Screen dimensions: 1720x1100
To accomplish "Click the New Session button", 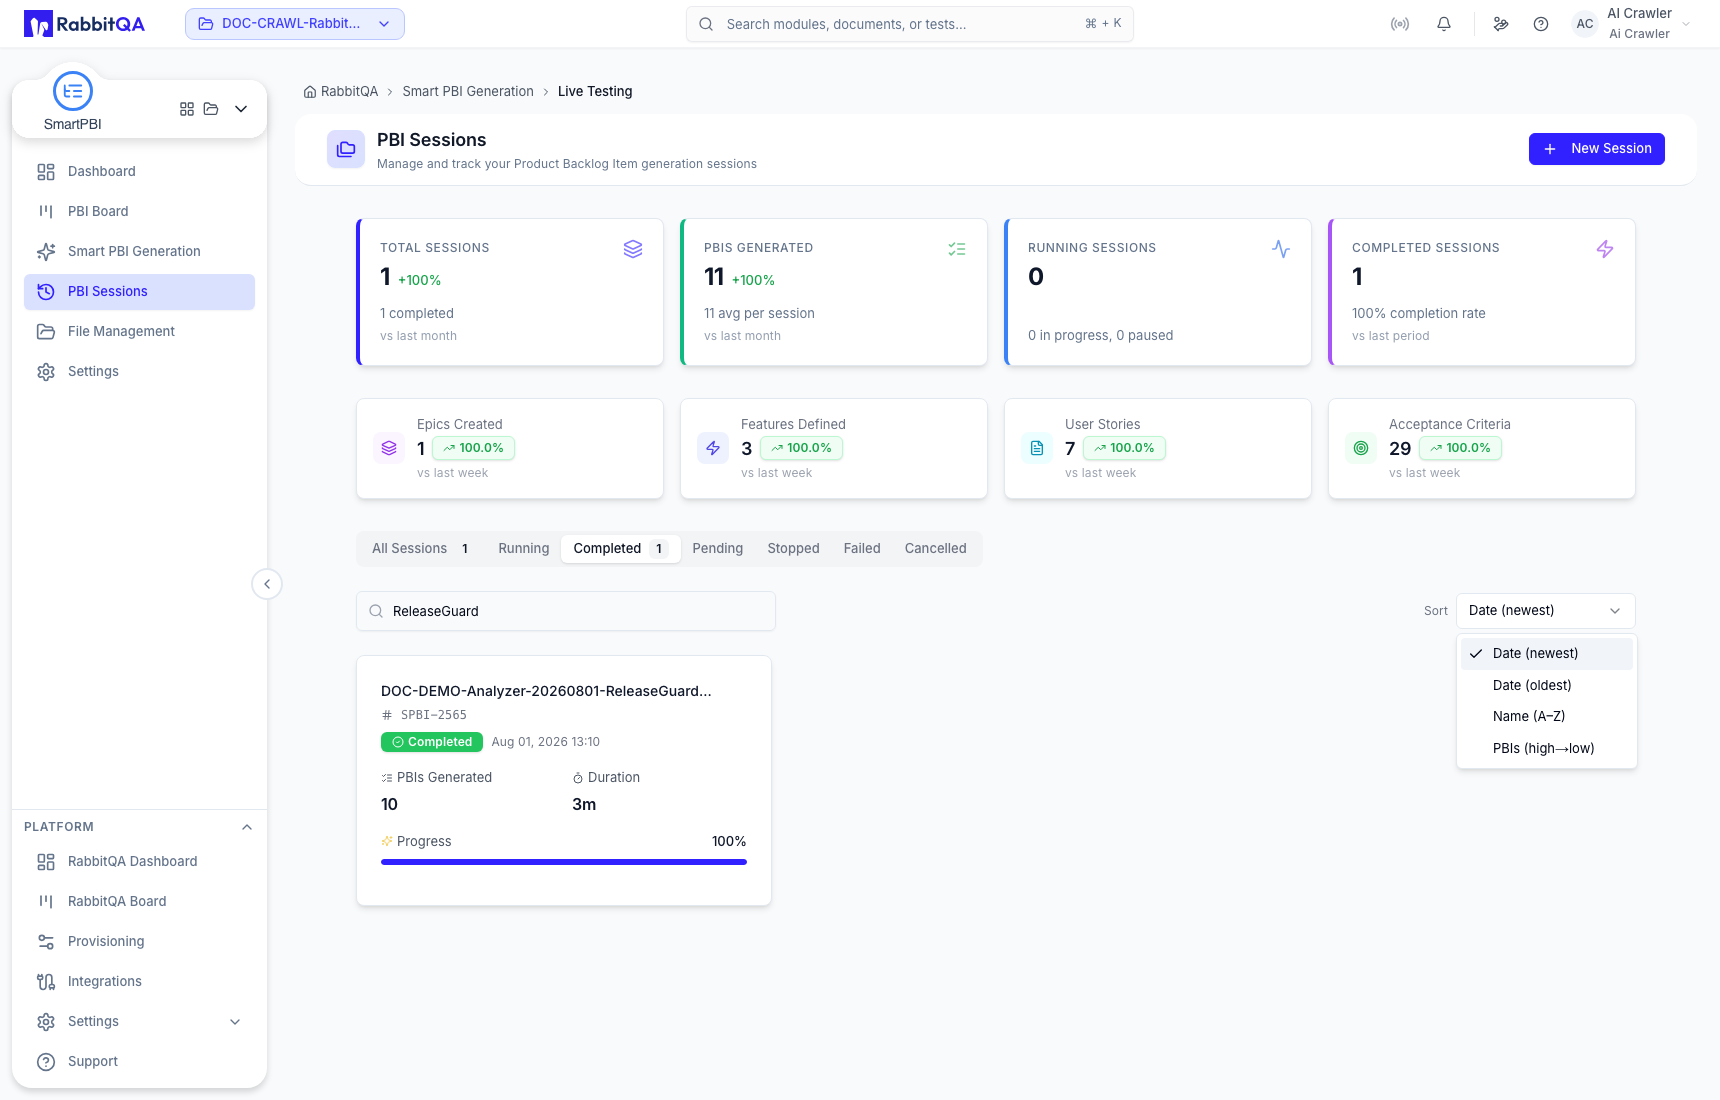I will (1597, 149).
